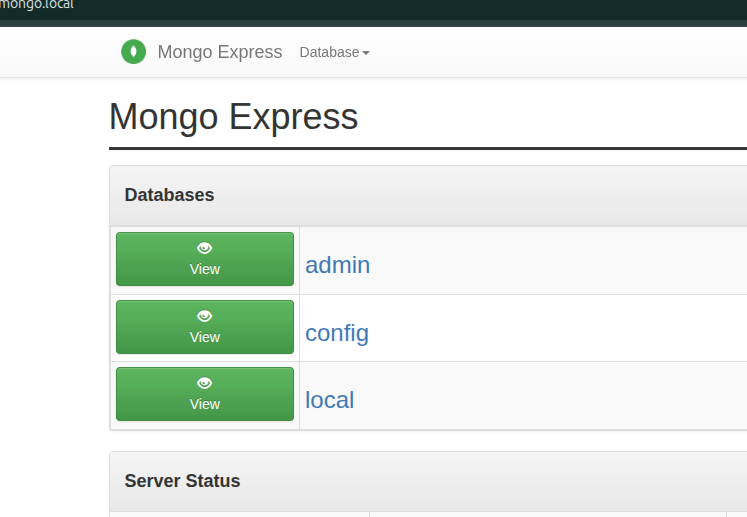Image resolution: width=747 pixels, height=517 pixels.
Task: Click the View button for admin database
Action: click(205, 259)
